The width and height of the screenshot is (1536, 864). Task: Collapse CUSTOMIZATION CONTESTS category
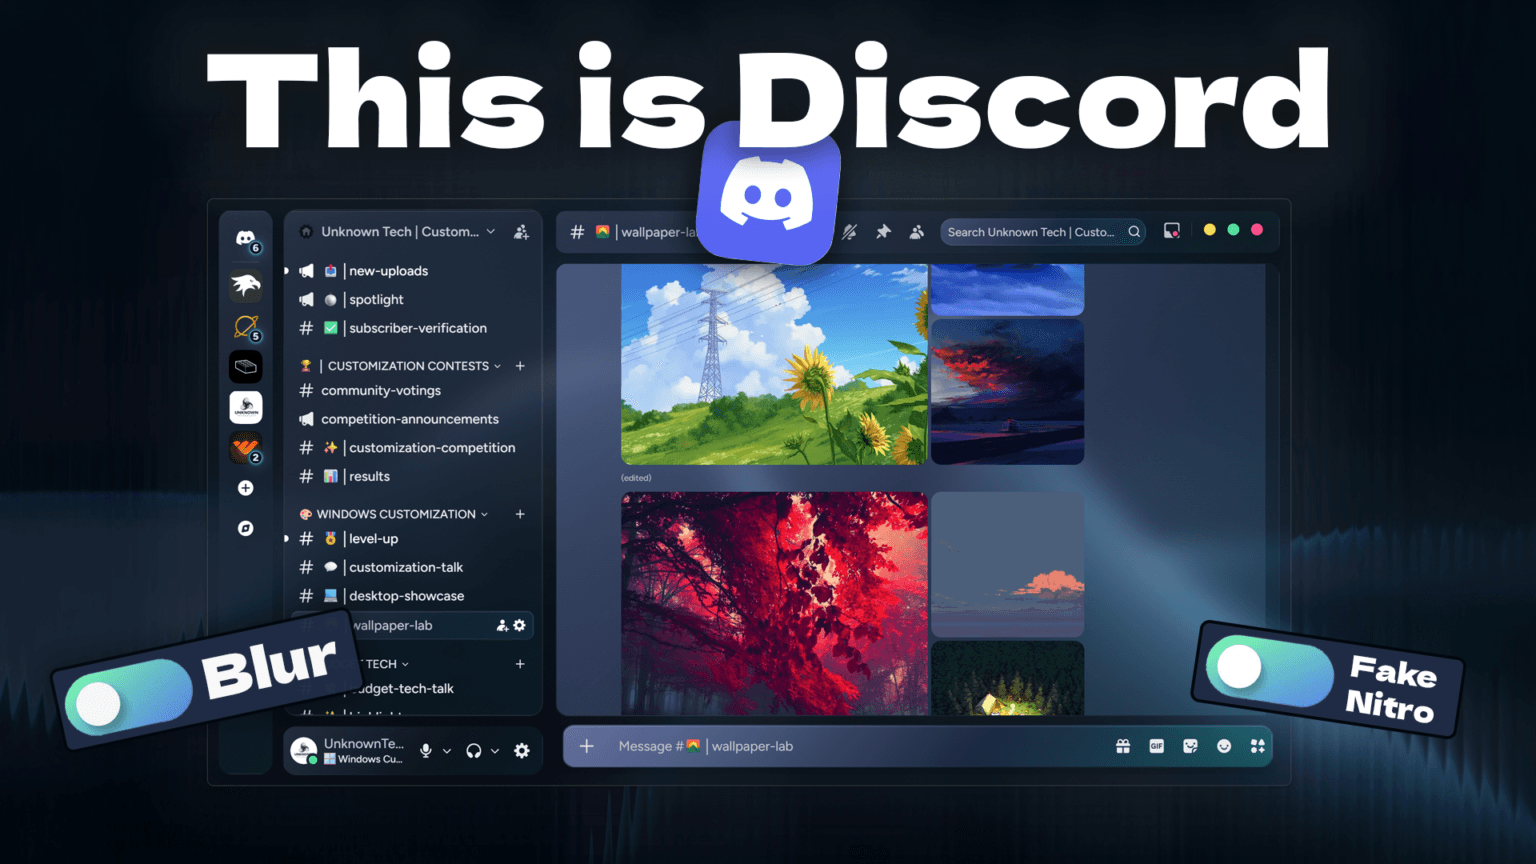click(x=409, y=366)
